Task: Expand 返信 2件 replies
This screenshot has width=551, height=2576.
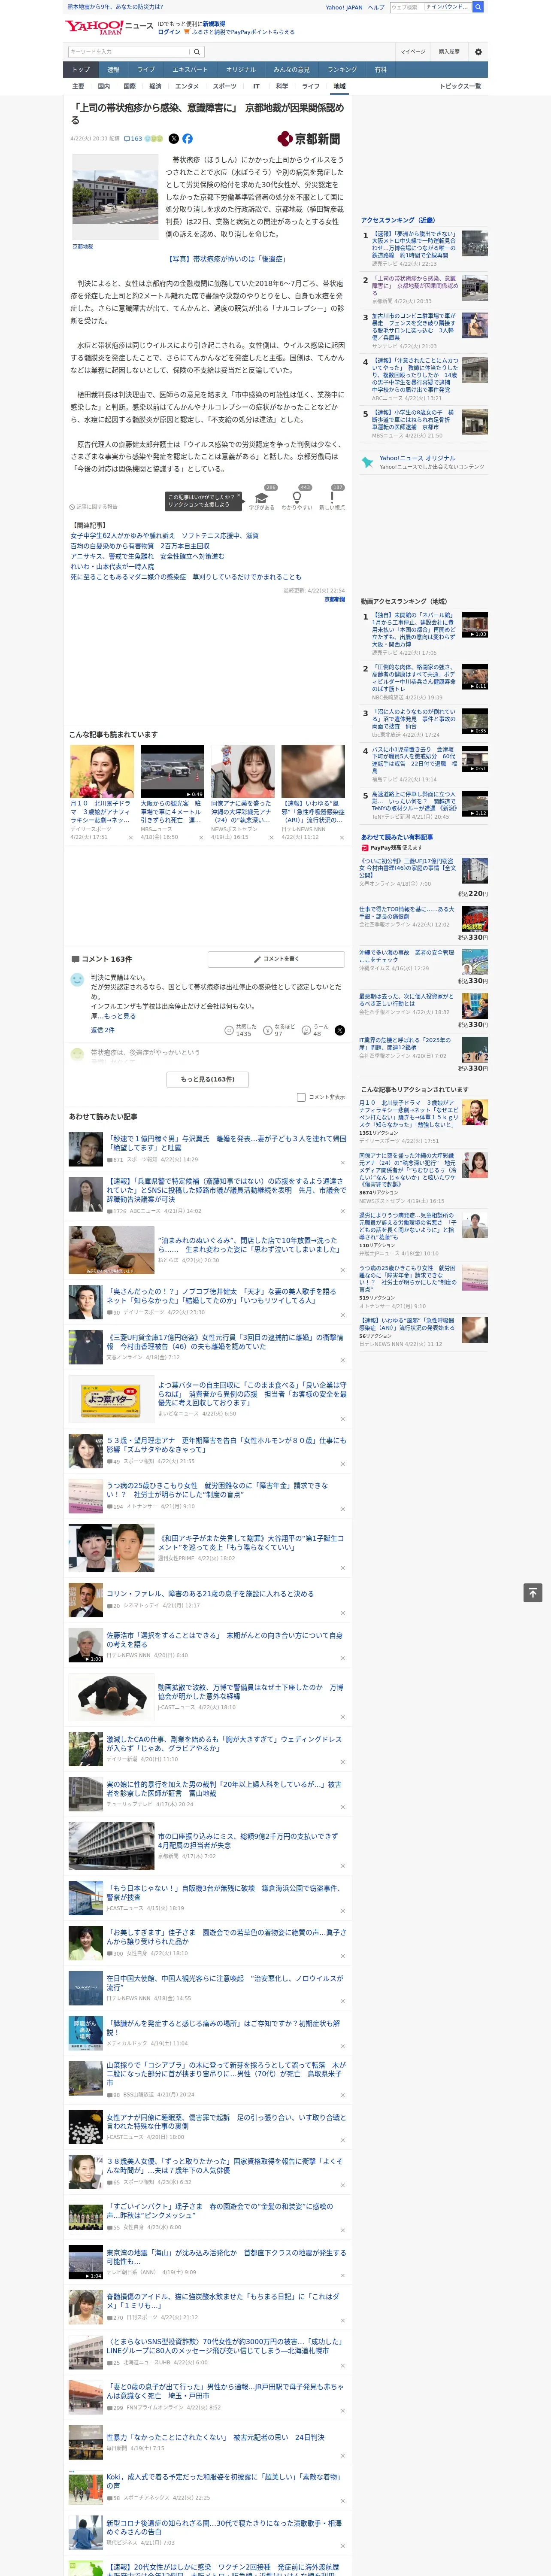Action: pyautogui.click(x=103, y=1030)
